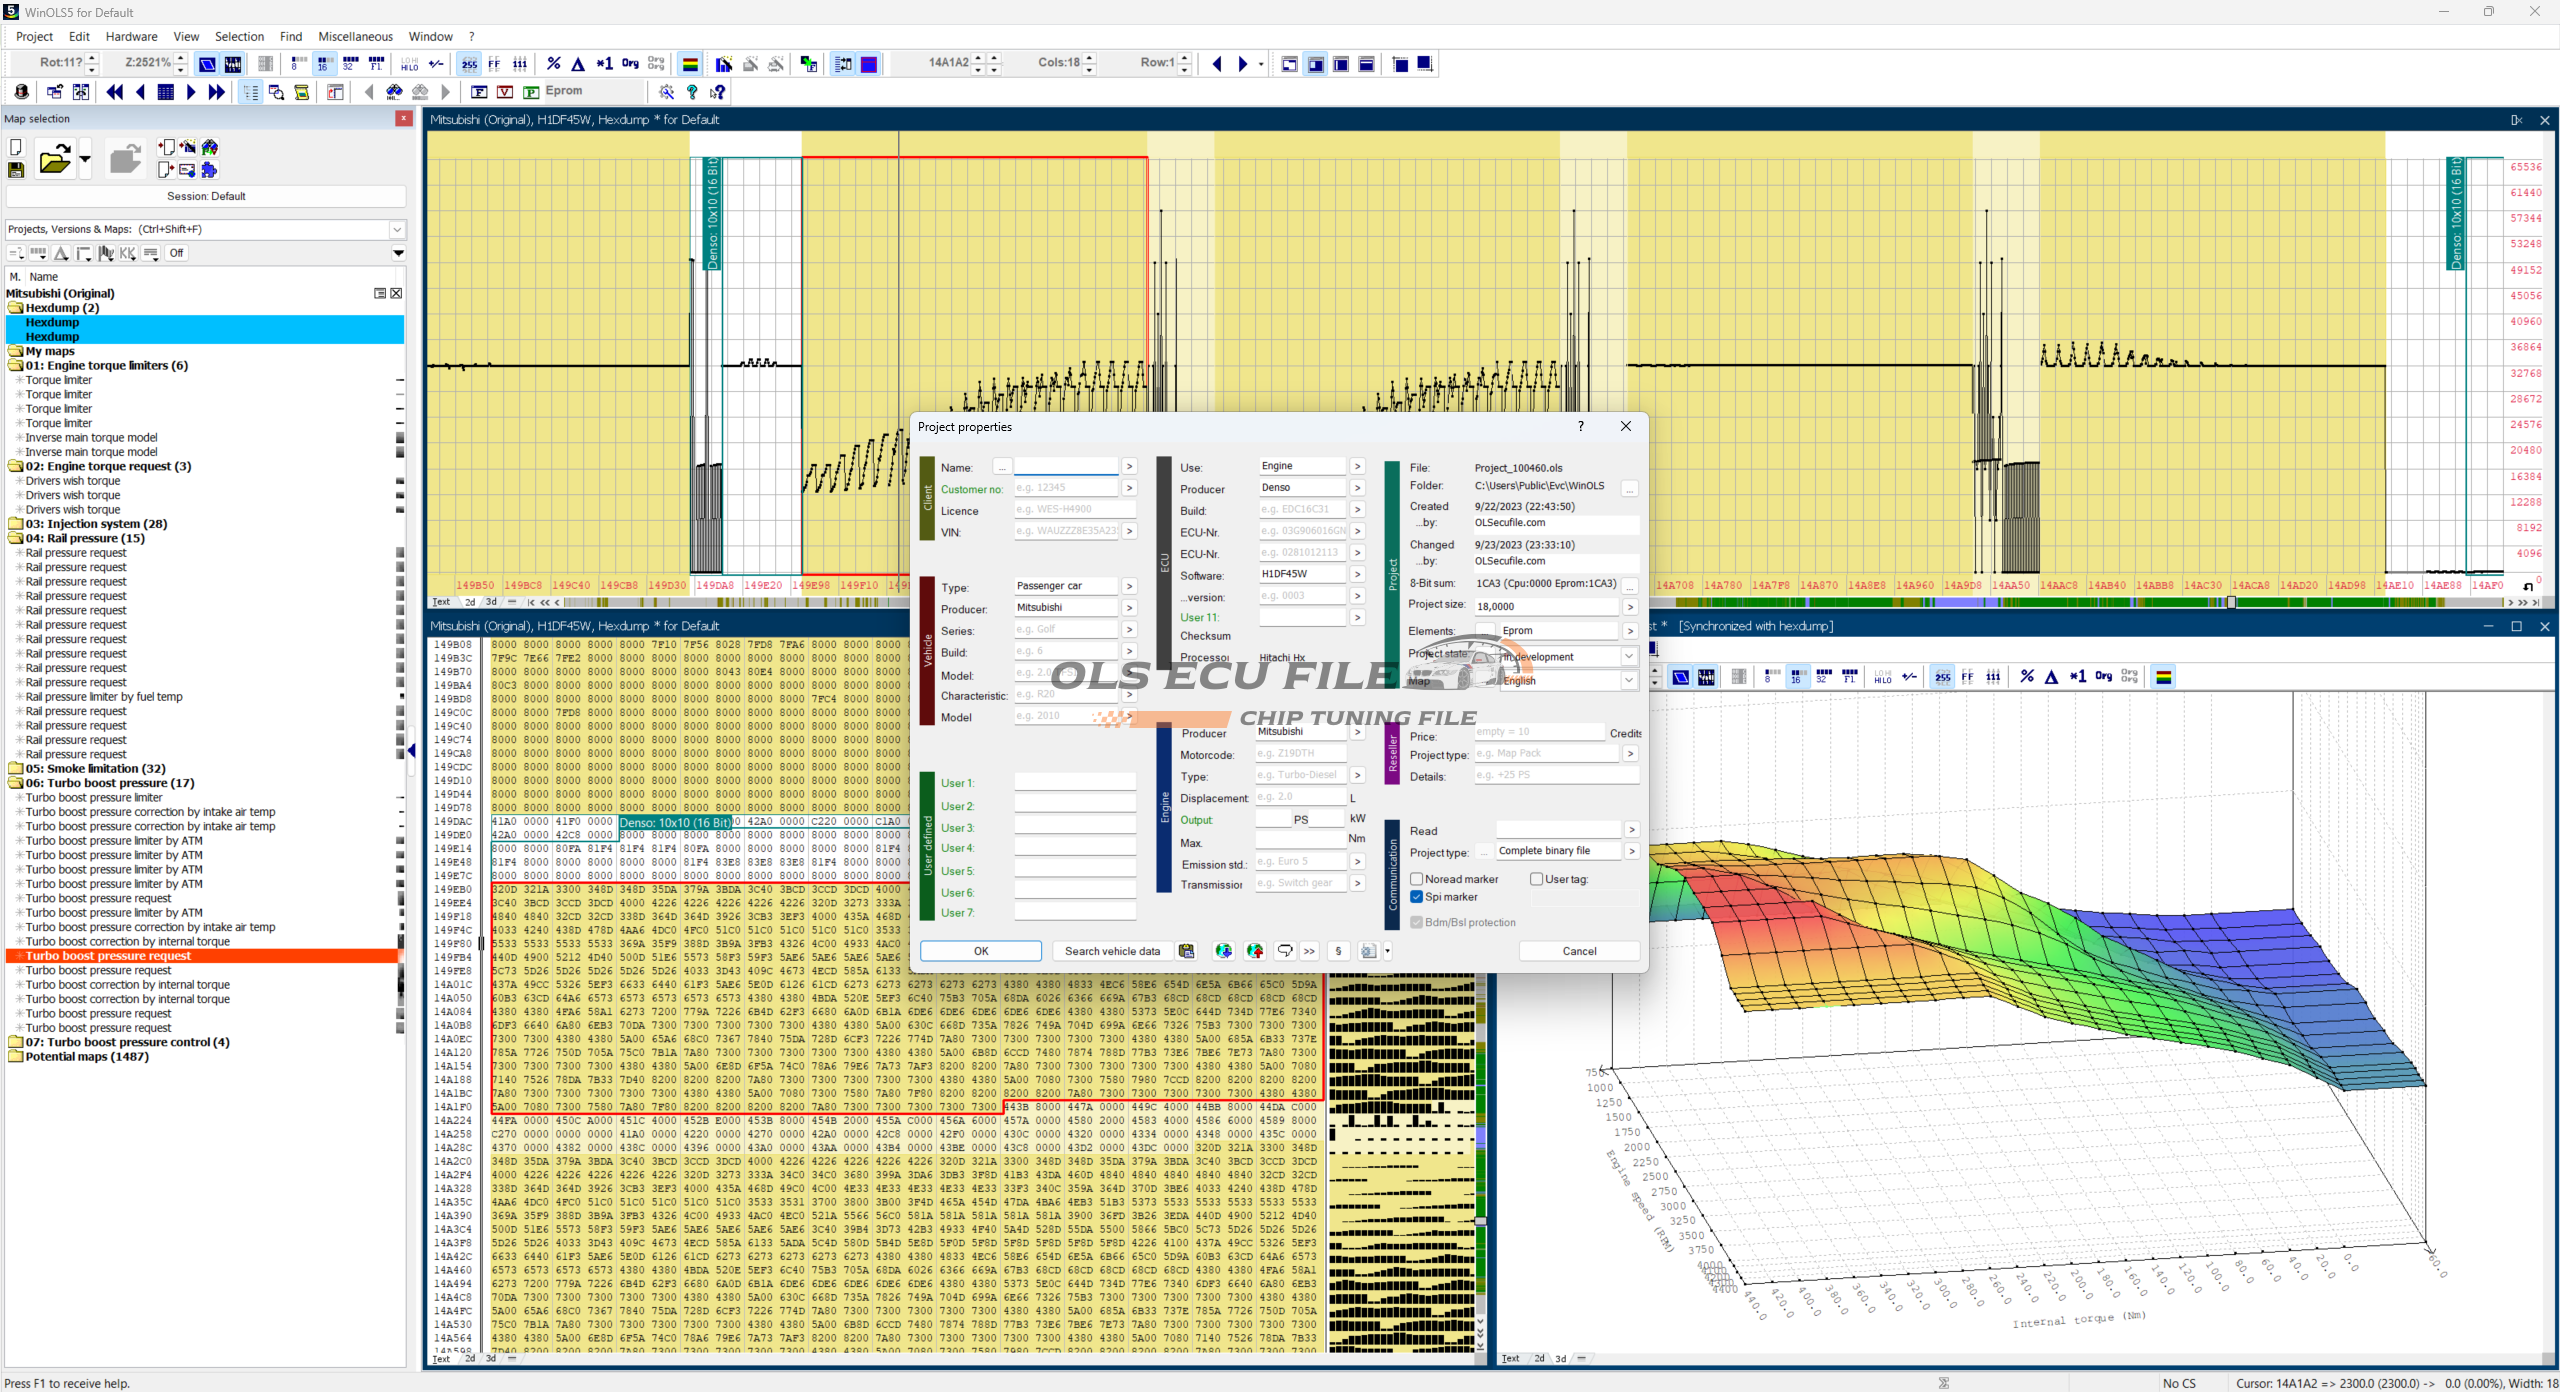Click the percent display toolbar icon
Image resolution: width=2560 pixels, height=1392 pixels.
[x=554, y=64]
